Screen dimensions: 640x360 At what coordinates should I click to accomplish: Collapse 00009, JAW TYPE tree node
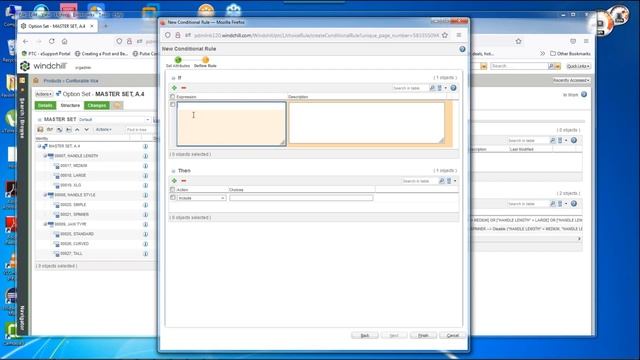click(45, 224)
